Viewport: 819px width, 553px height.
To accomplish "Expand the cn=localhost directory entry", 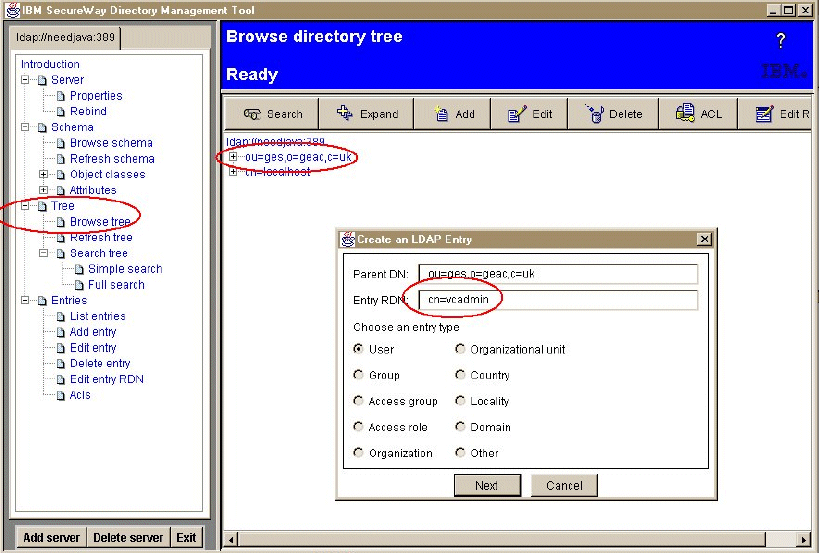I will click(x=233, y=172).
